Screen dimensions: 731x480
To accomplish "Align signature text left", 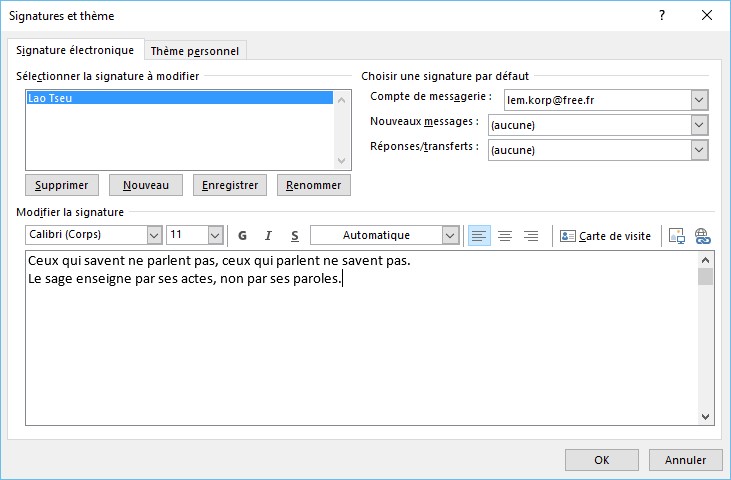I will pyautogui.click(x=479, y=235).
